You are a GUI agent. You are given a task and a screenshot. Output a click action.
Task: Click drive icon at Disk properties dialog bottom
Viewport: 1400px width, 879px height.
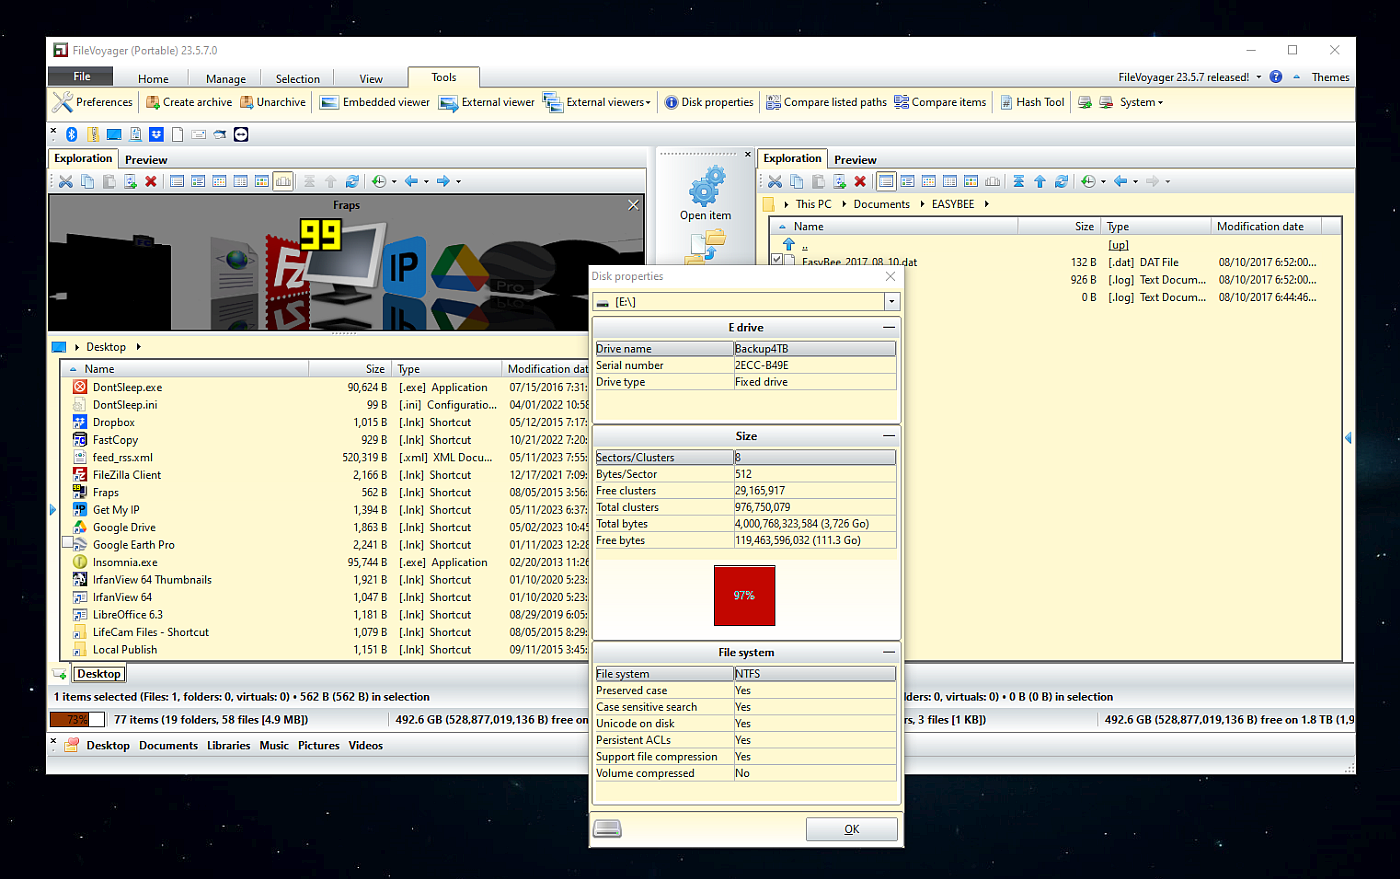(x=607, y=828)
